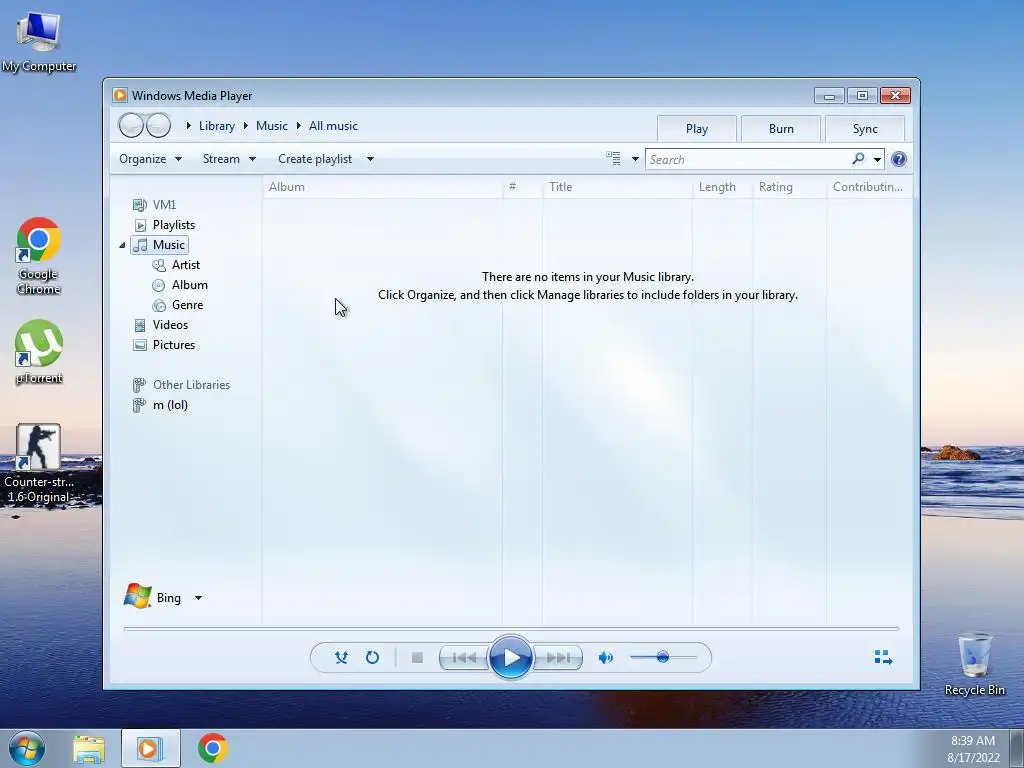Skip to the next track
The height and width of the screenshot is (768, 1024).
point(558,658)
